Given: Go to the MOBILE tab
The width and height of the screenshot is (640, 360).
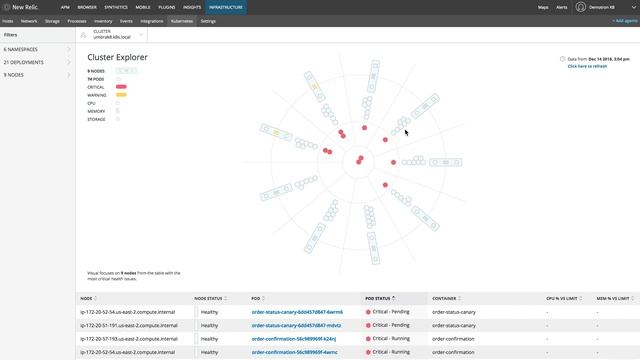Looking at the screenshot, I should click(143, 7).
